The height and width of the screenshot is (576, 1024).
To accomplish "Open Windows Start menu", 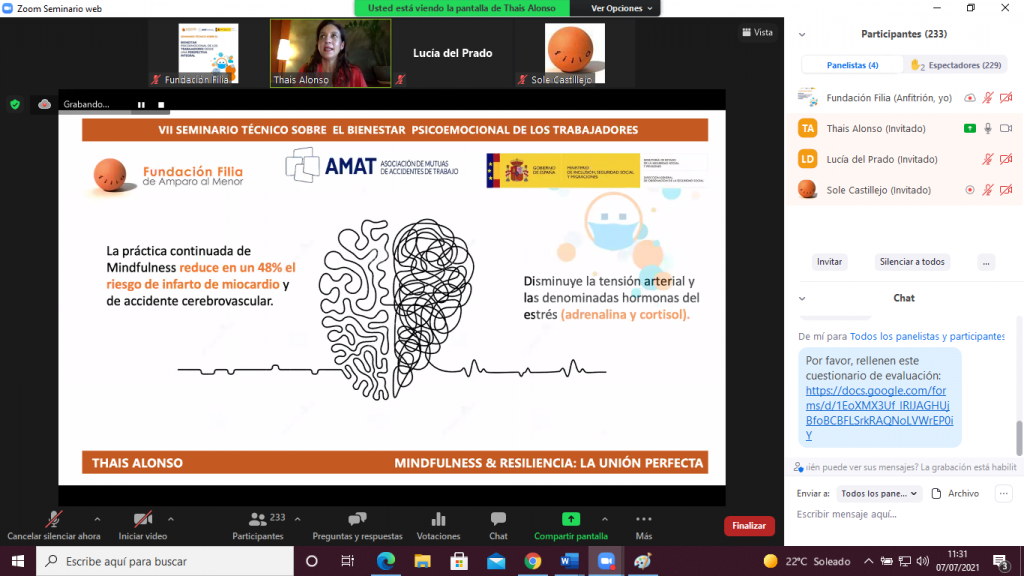I will coord(18,561).
